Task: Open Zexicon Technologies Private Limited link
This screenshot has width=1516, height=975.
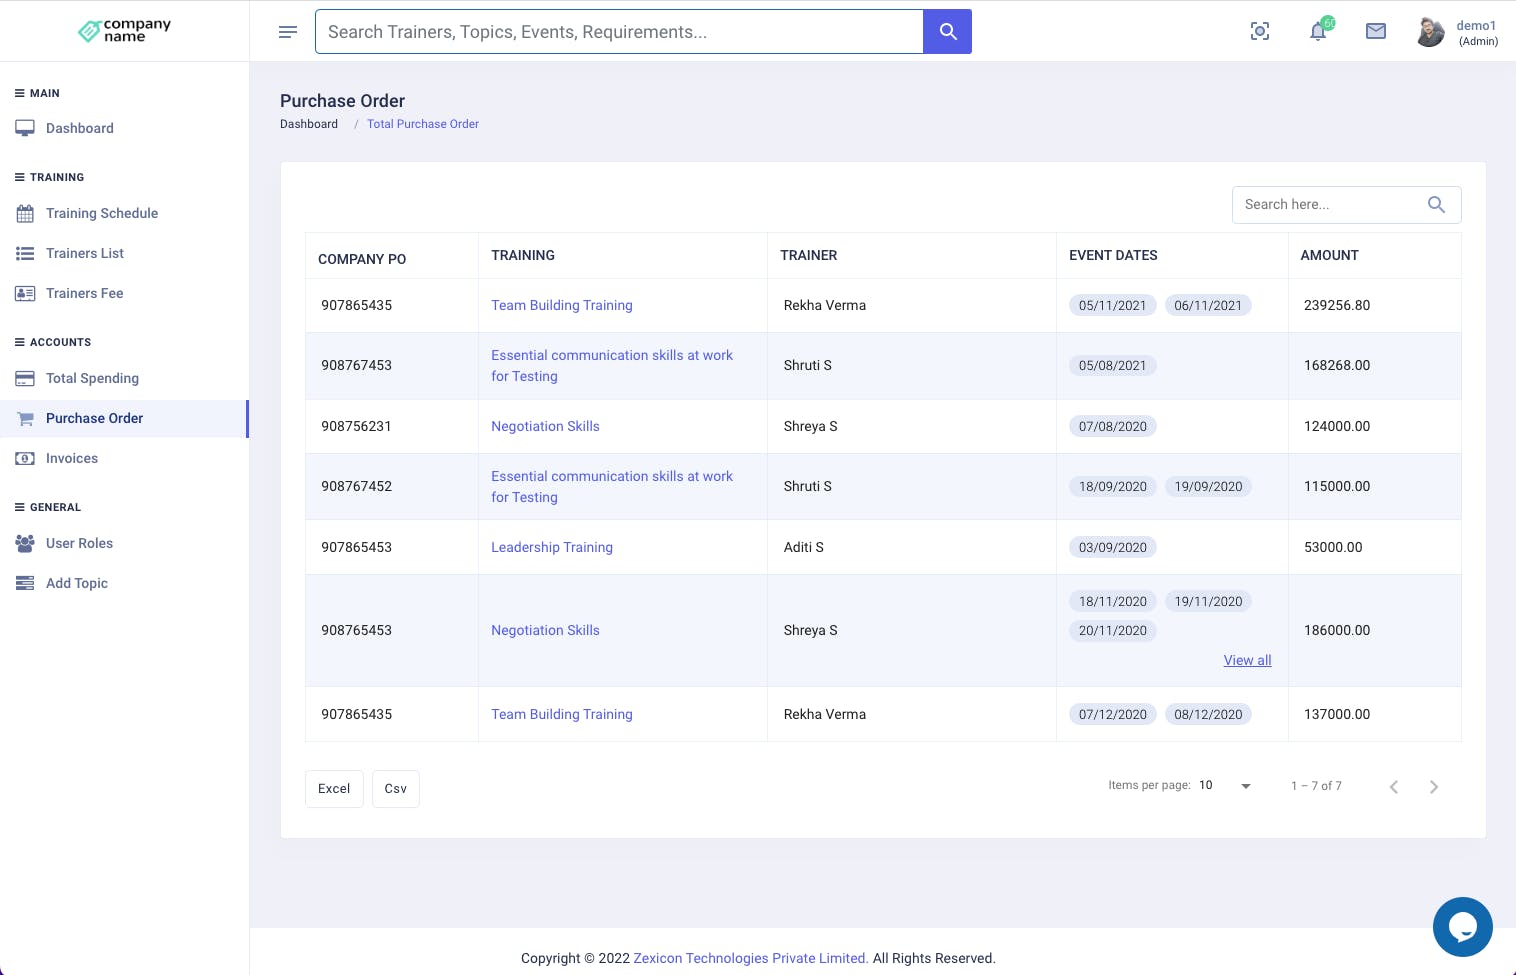Action: click(751, 958)
